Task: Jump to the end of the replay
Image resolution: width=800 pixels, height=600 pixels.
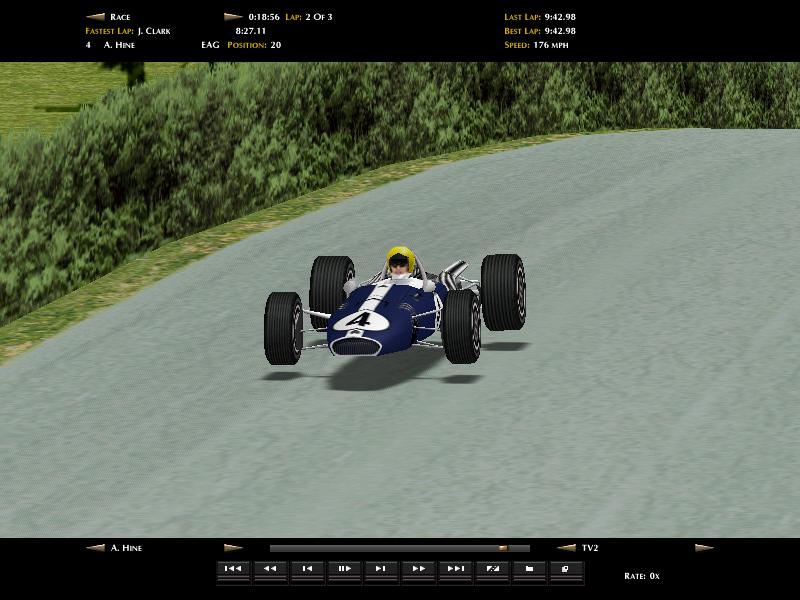Action: pos(455,569)
